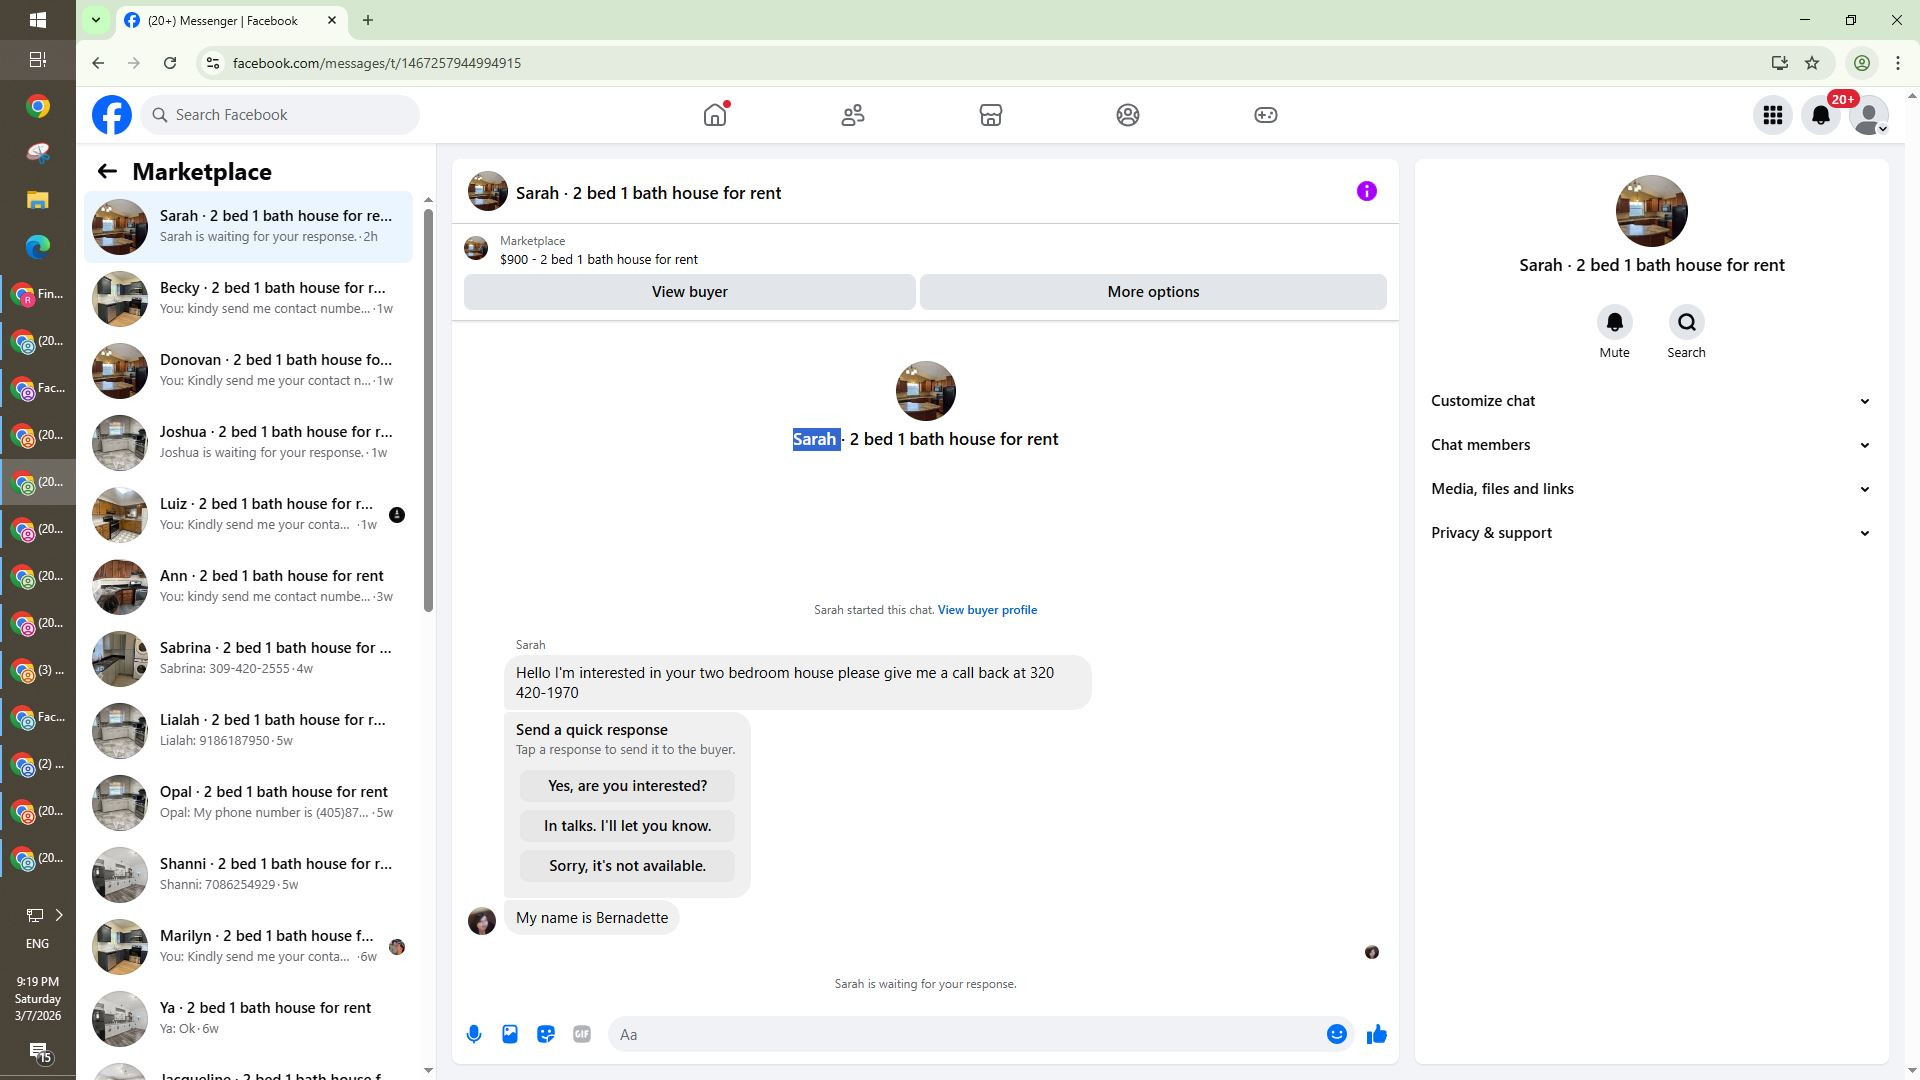The image size is (1920, 1080).
Task: Mute this conversation with the bell icon
Action: (x=1615, y=322)
